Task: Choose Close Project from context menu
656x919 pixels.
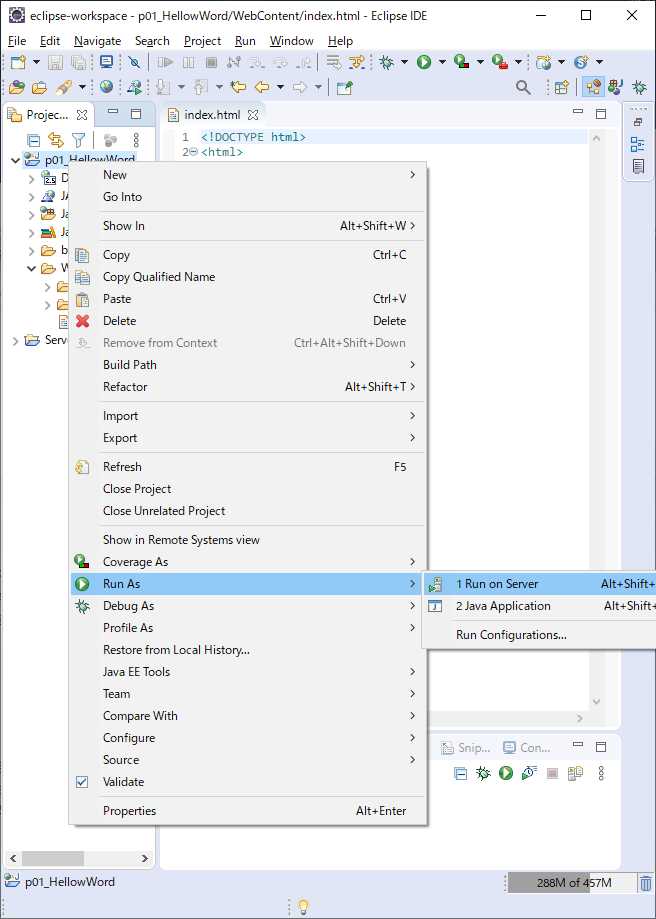Action: tap(249, 489)
